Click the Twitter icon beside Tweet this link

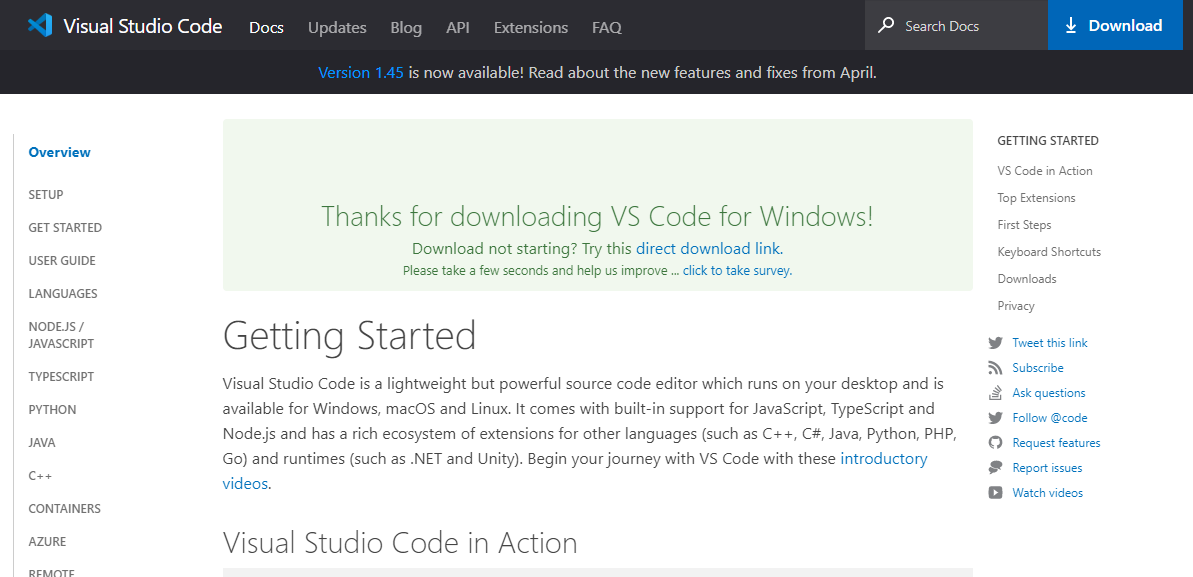point(995,343)
